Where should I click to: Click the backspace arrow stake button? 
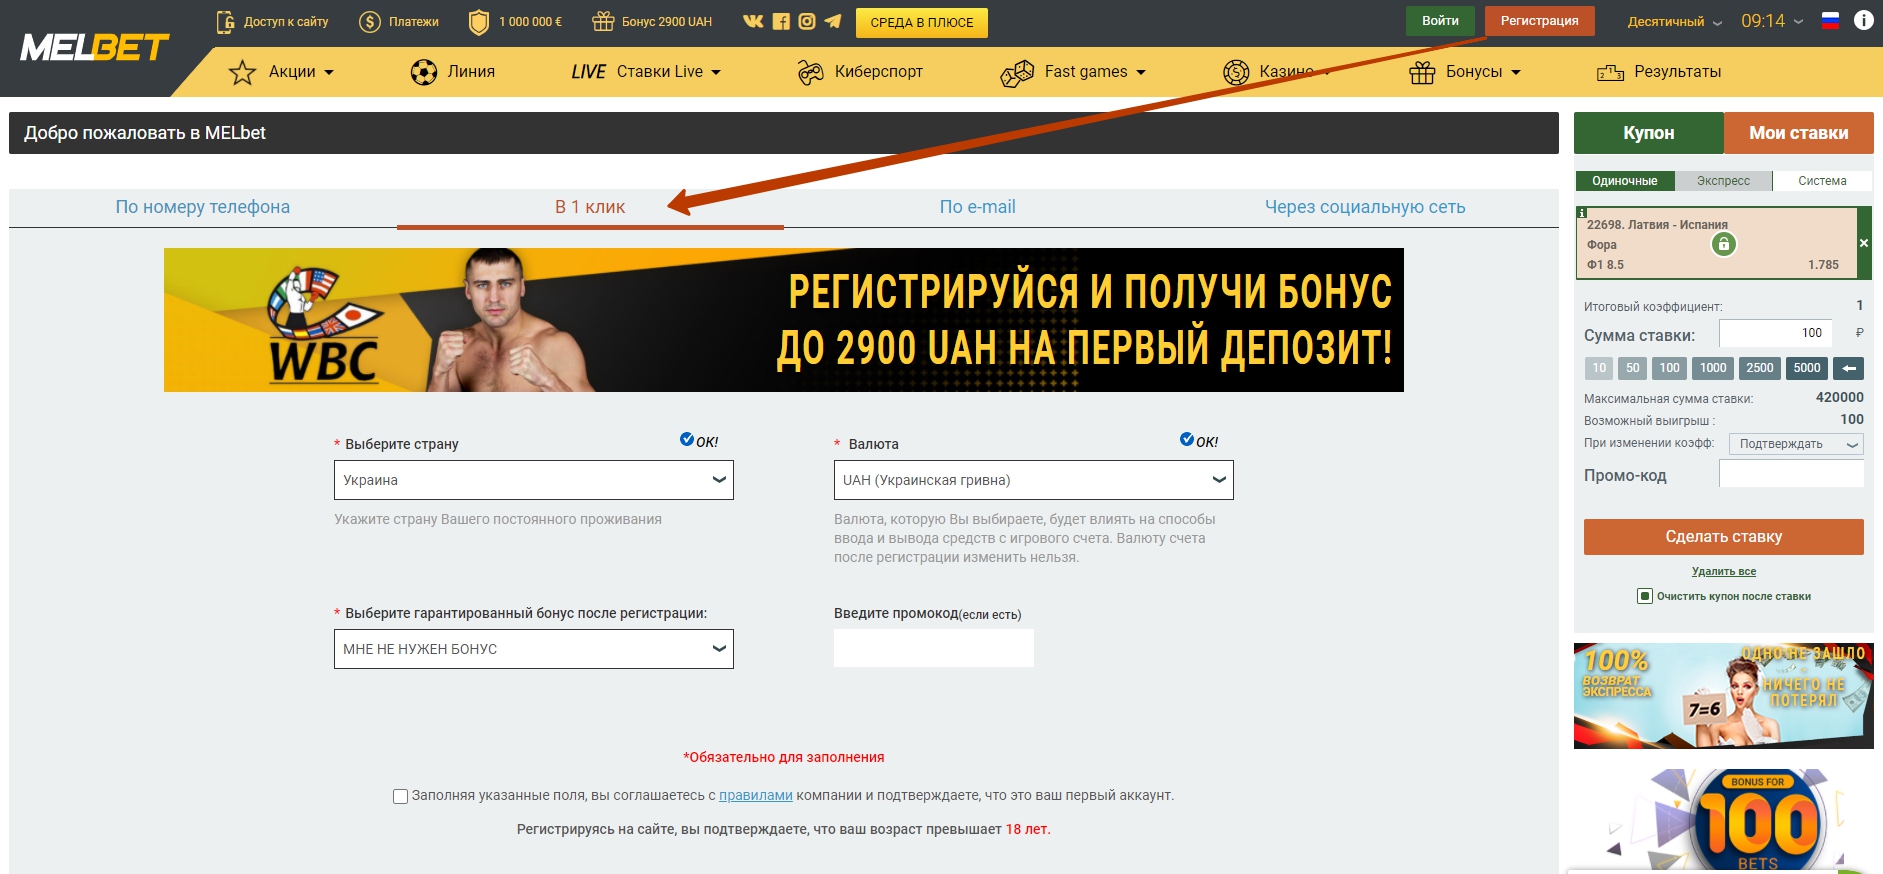coord(1849,368)
